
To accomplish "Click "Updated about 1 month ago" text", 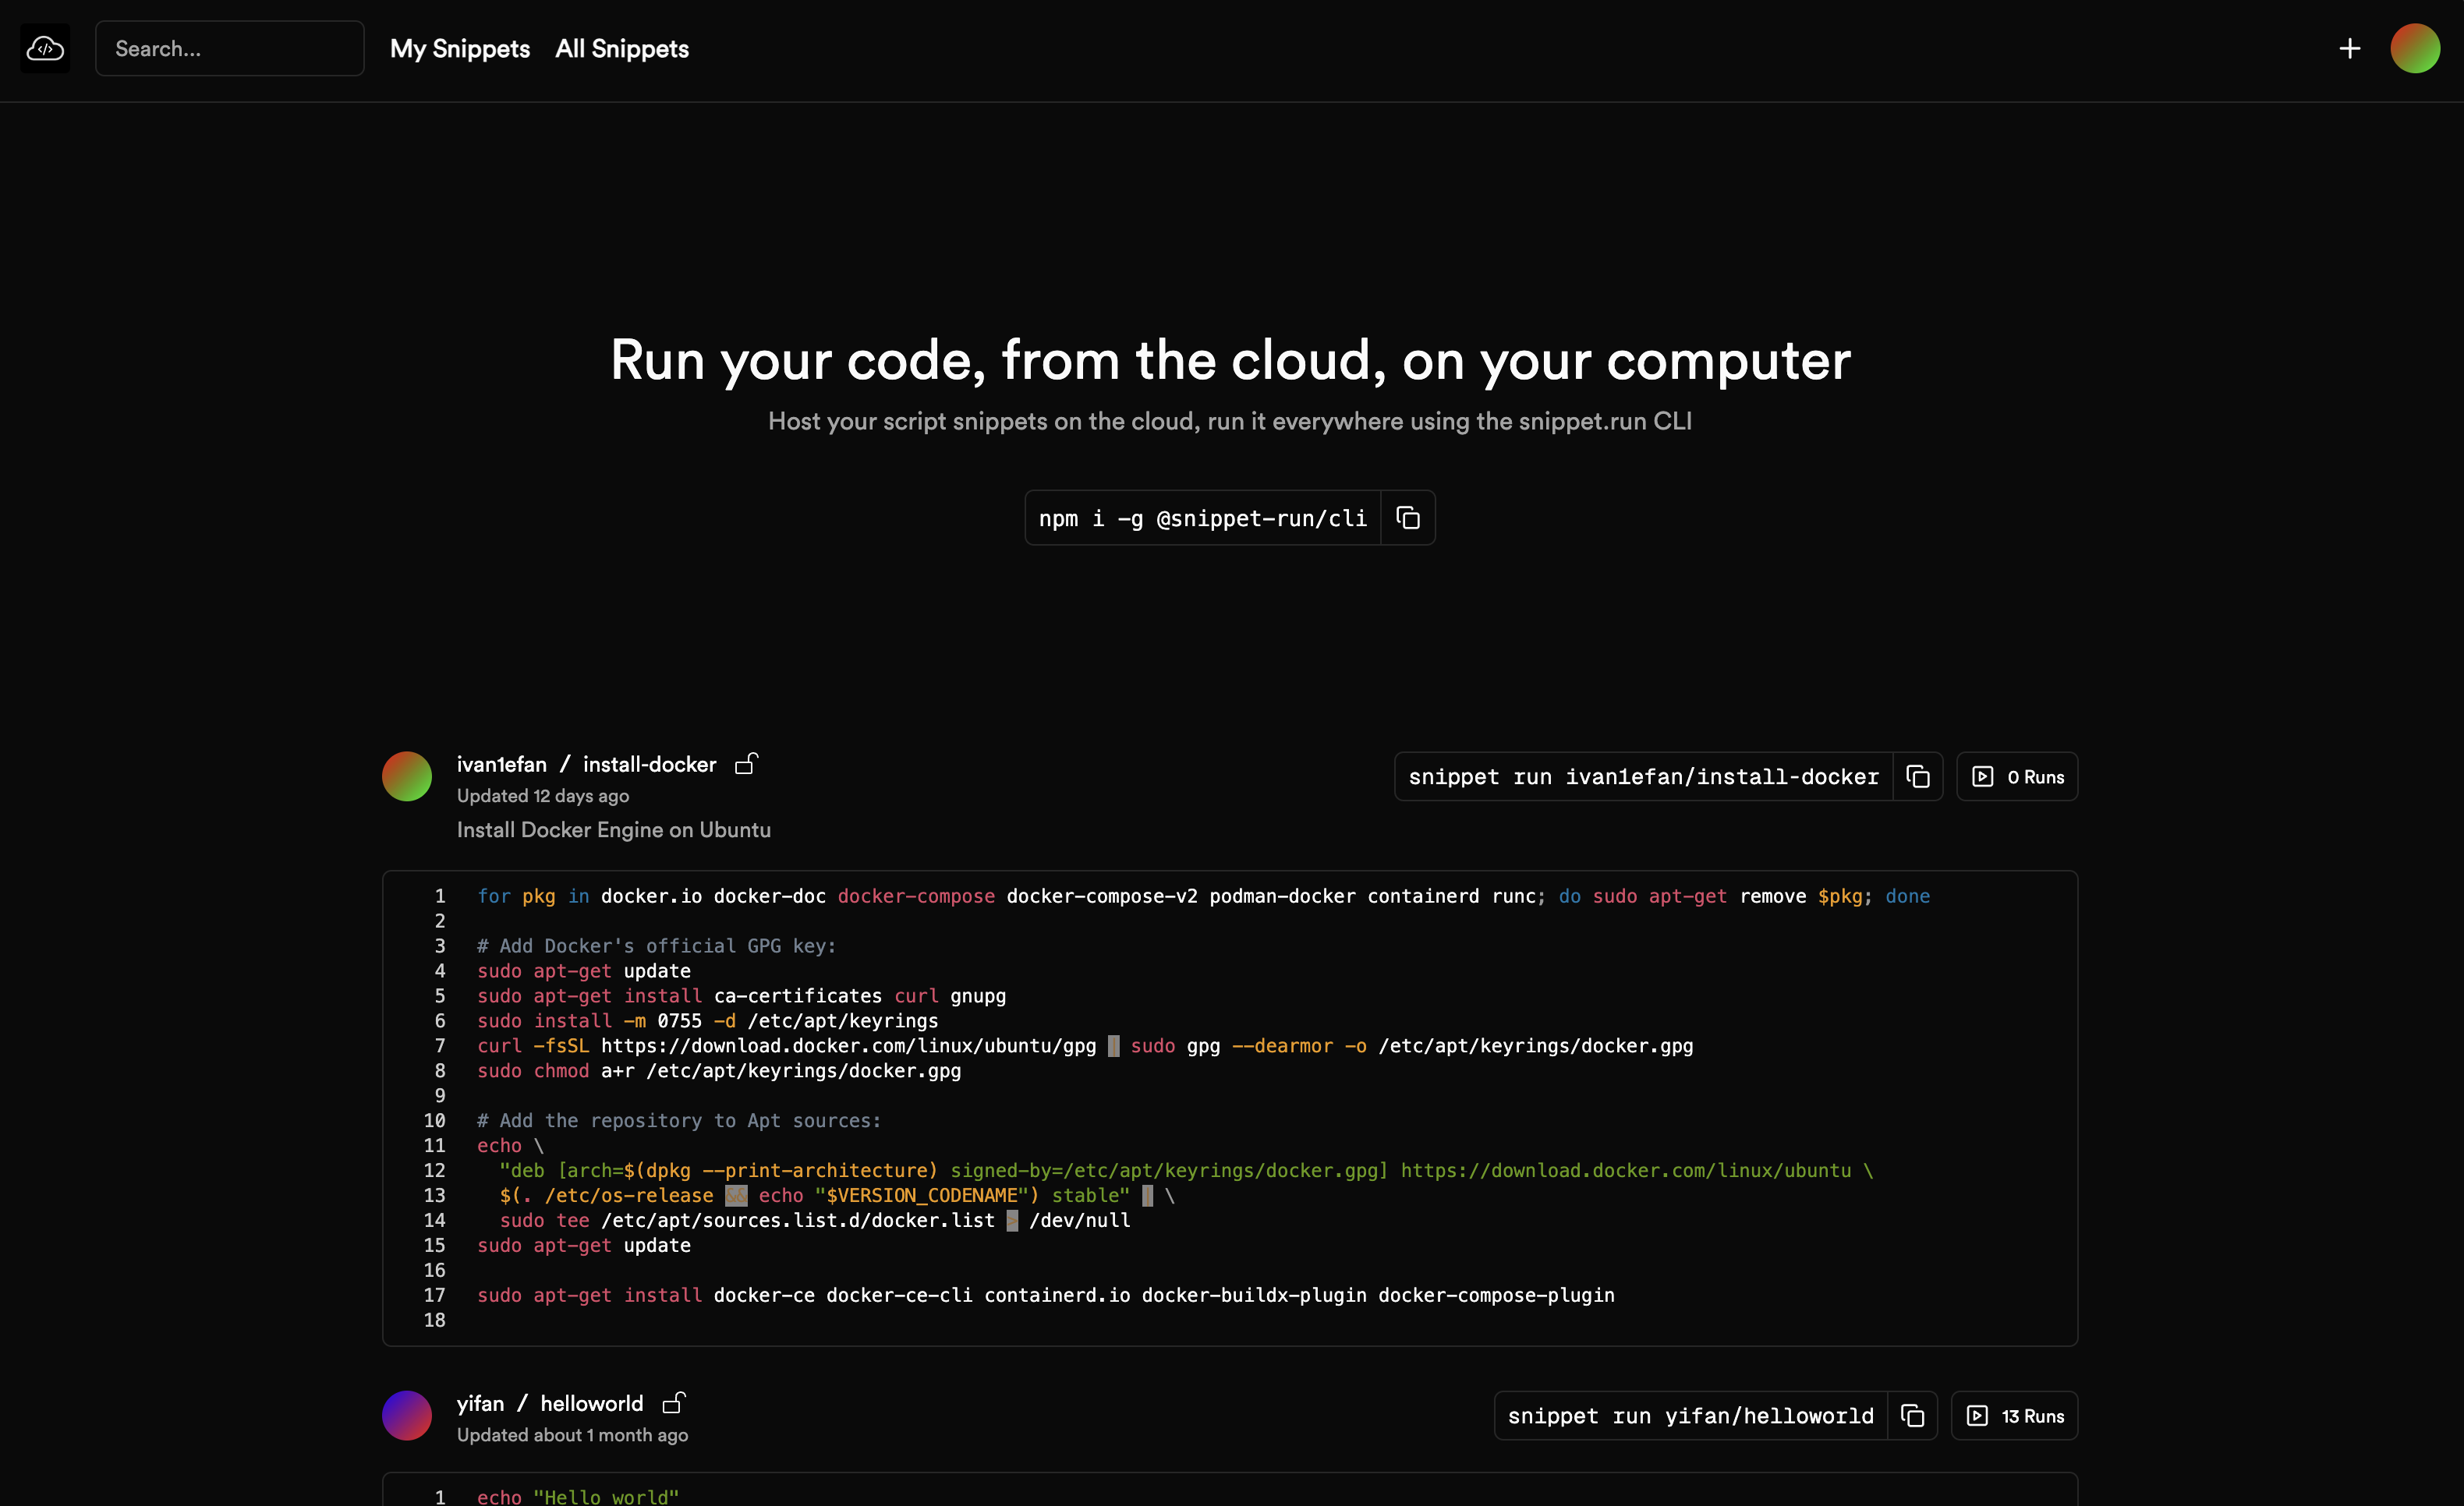I will [572, 1434].
